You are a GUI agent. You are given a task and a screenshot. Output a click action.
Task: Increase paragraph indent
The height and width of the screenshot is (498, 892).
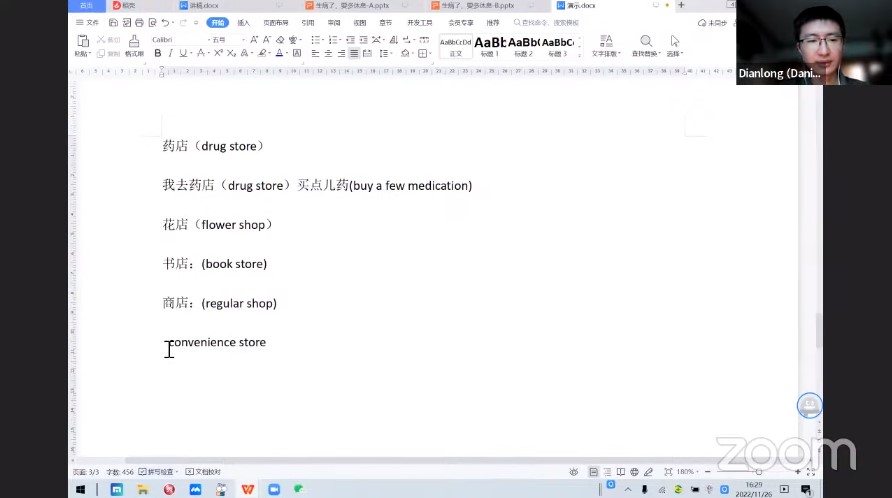tap(364, 40)
